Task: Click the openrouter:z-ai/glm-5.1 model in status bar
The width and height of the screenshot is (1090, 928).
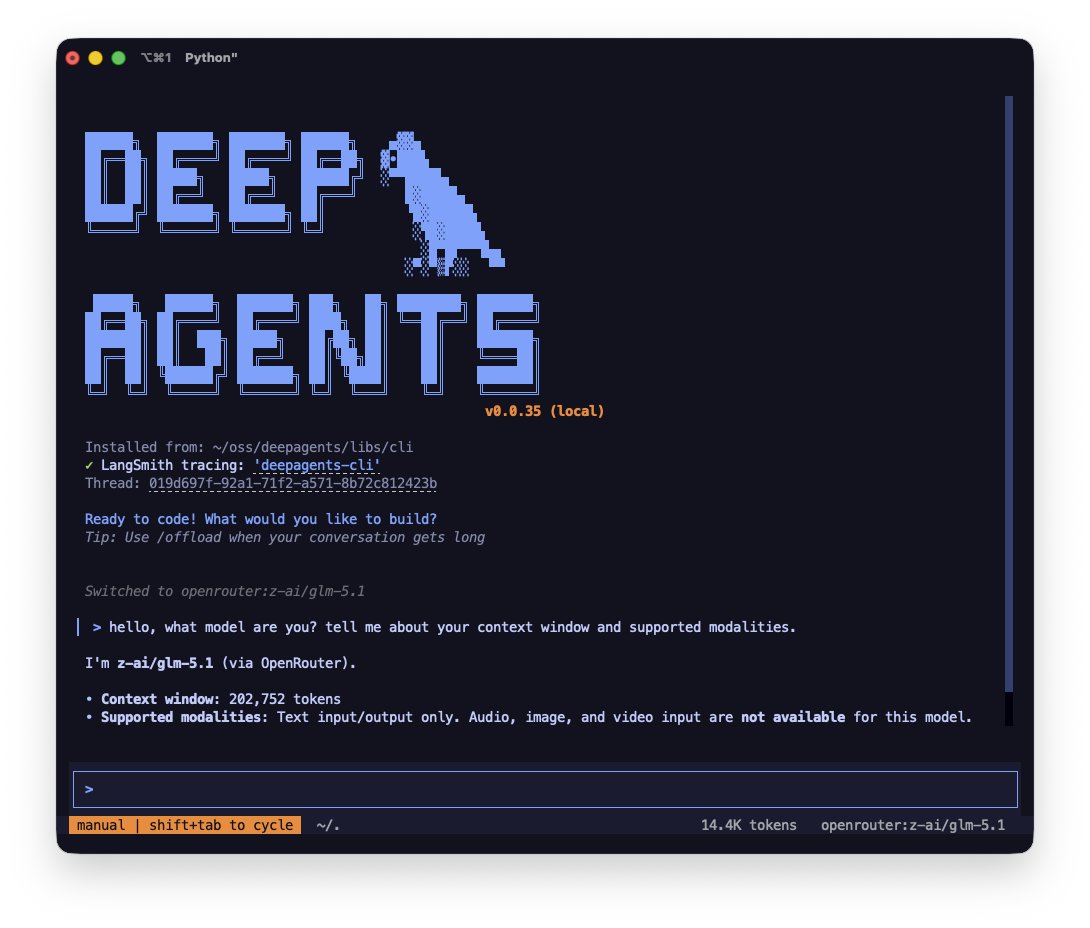Action: pyautogui.click(x=913, y=825)
